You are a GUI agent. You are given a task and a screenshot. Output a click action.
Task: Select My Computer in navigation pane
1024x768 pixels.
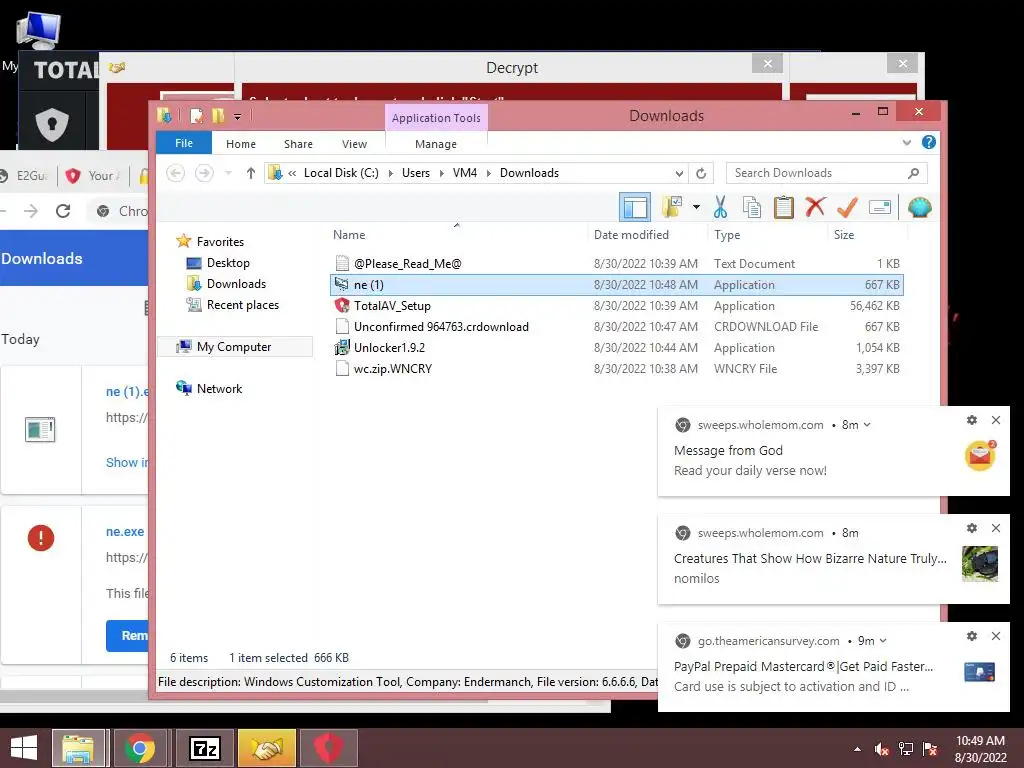click(x=234, y=346)
